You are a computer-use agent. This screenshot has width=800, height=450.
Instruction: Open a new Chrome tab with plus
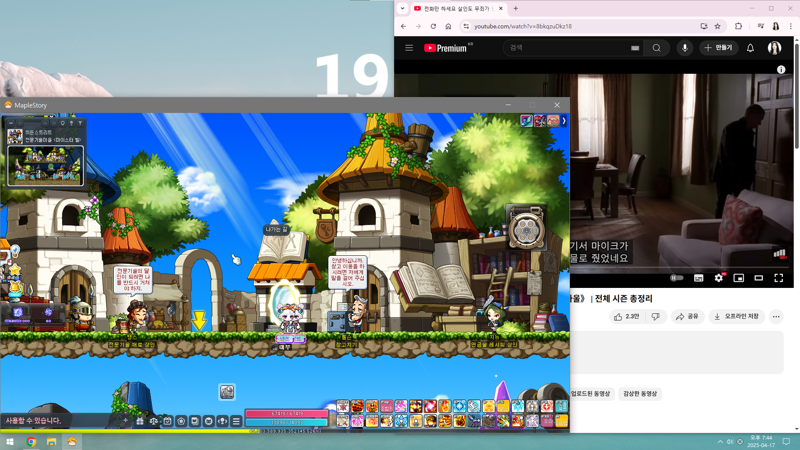[x=515, y=9]
